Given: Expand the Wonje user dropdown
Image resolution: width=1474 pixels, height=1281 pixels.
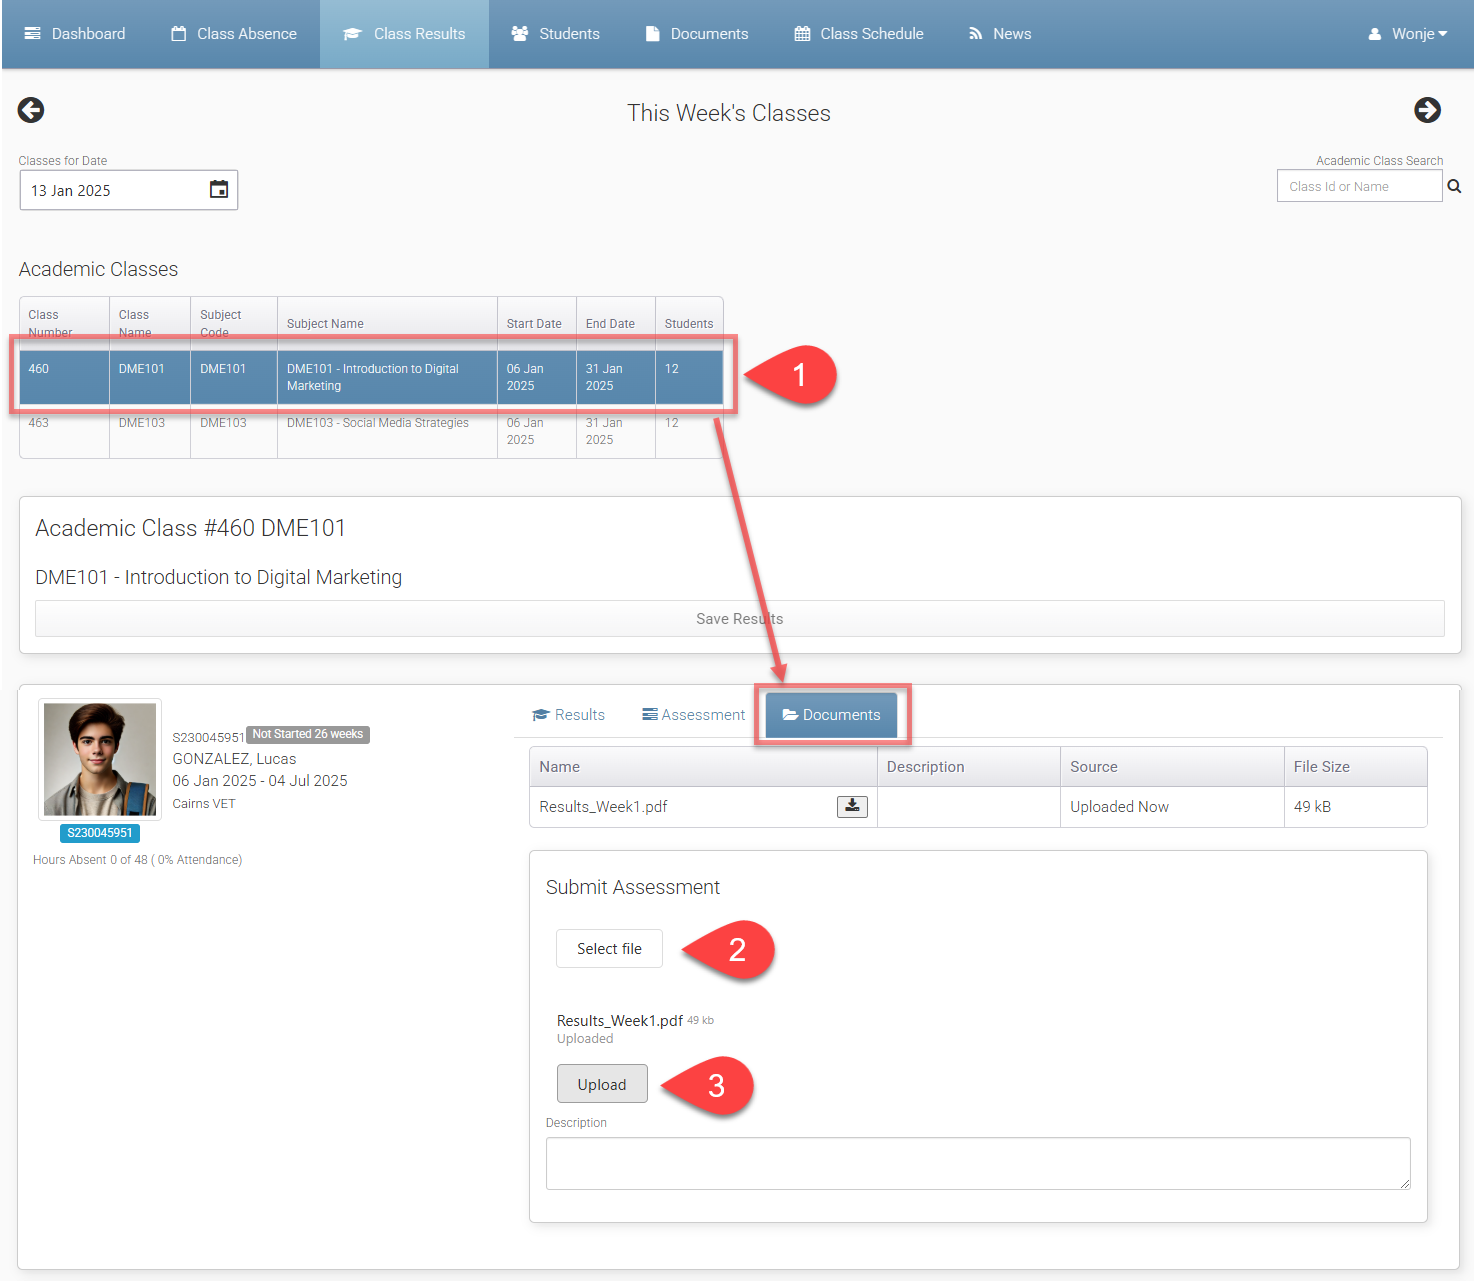Looking at the screenshot, I should (1408, 34).
